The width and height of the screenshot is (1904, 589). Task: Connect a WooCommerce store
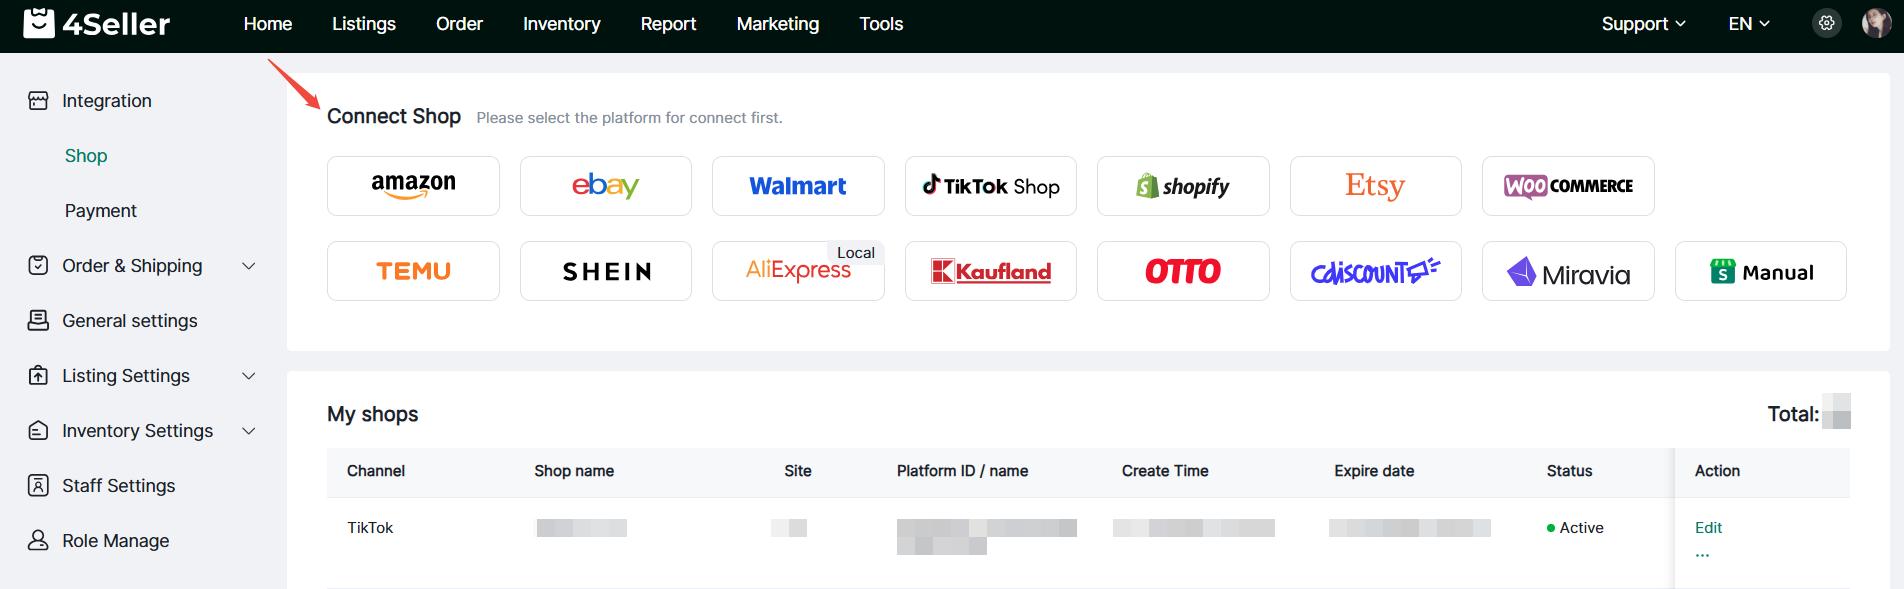pyautogui.click(x=1568, y=186)
